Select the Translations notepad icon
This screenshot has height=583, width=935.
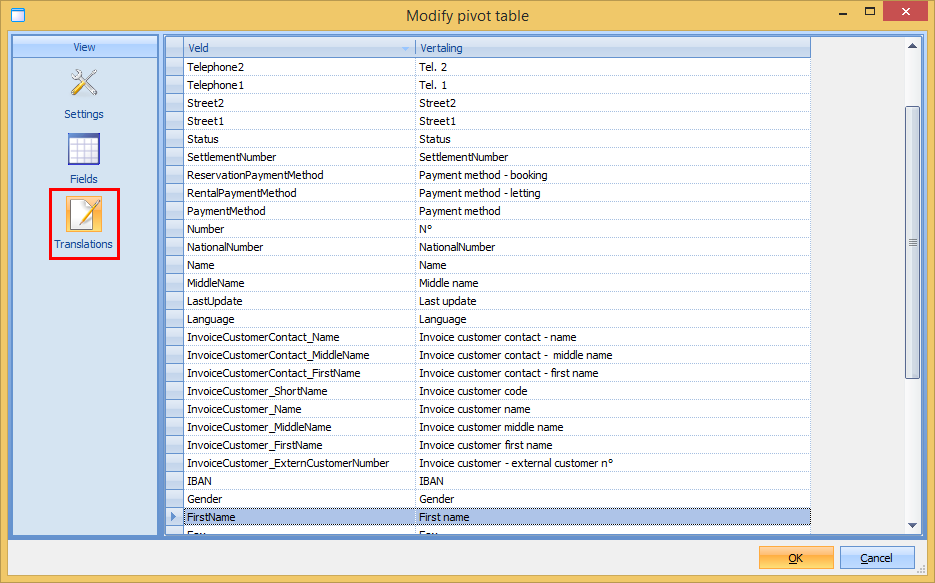coord(84,214)
